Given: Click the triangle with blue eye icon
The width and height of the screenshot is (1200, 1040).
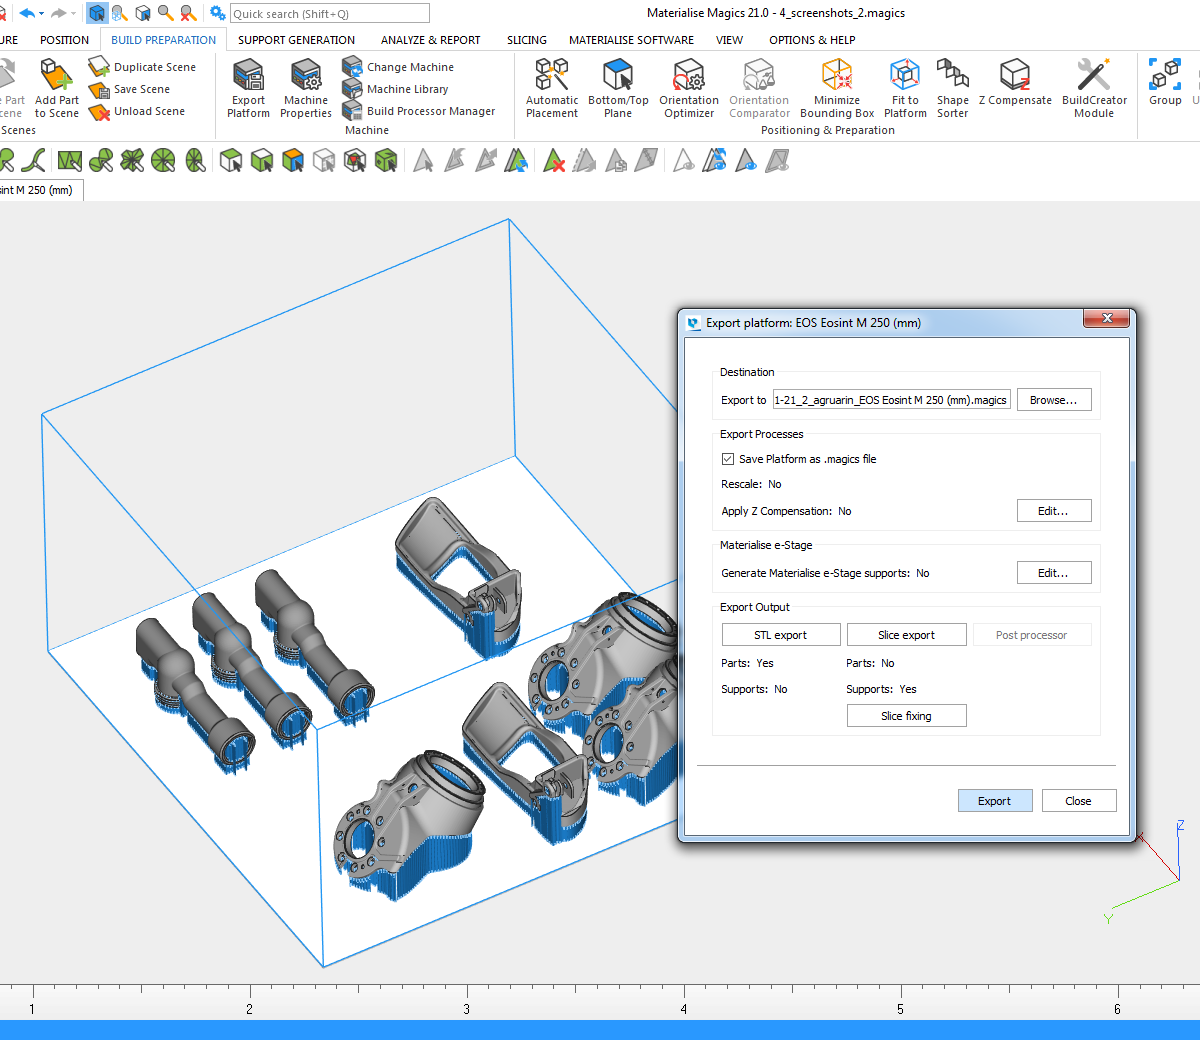Looking at the screenshot, I should click(747, 160).
